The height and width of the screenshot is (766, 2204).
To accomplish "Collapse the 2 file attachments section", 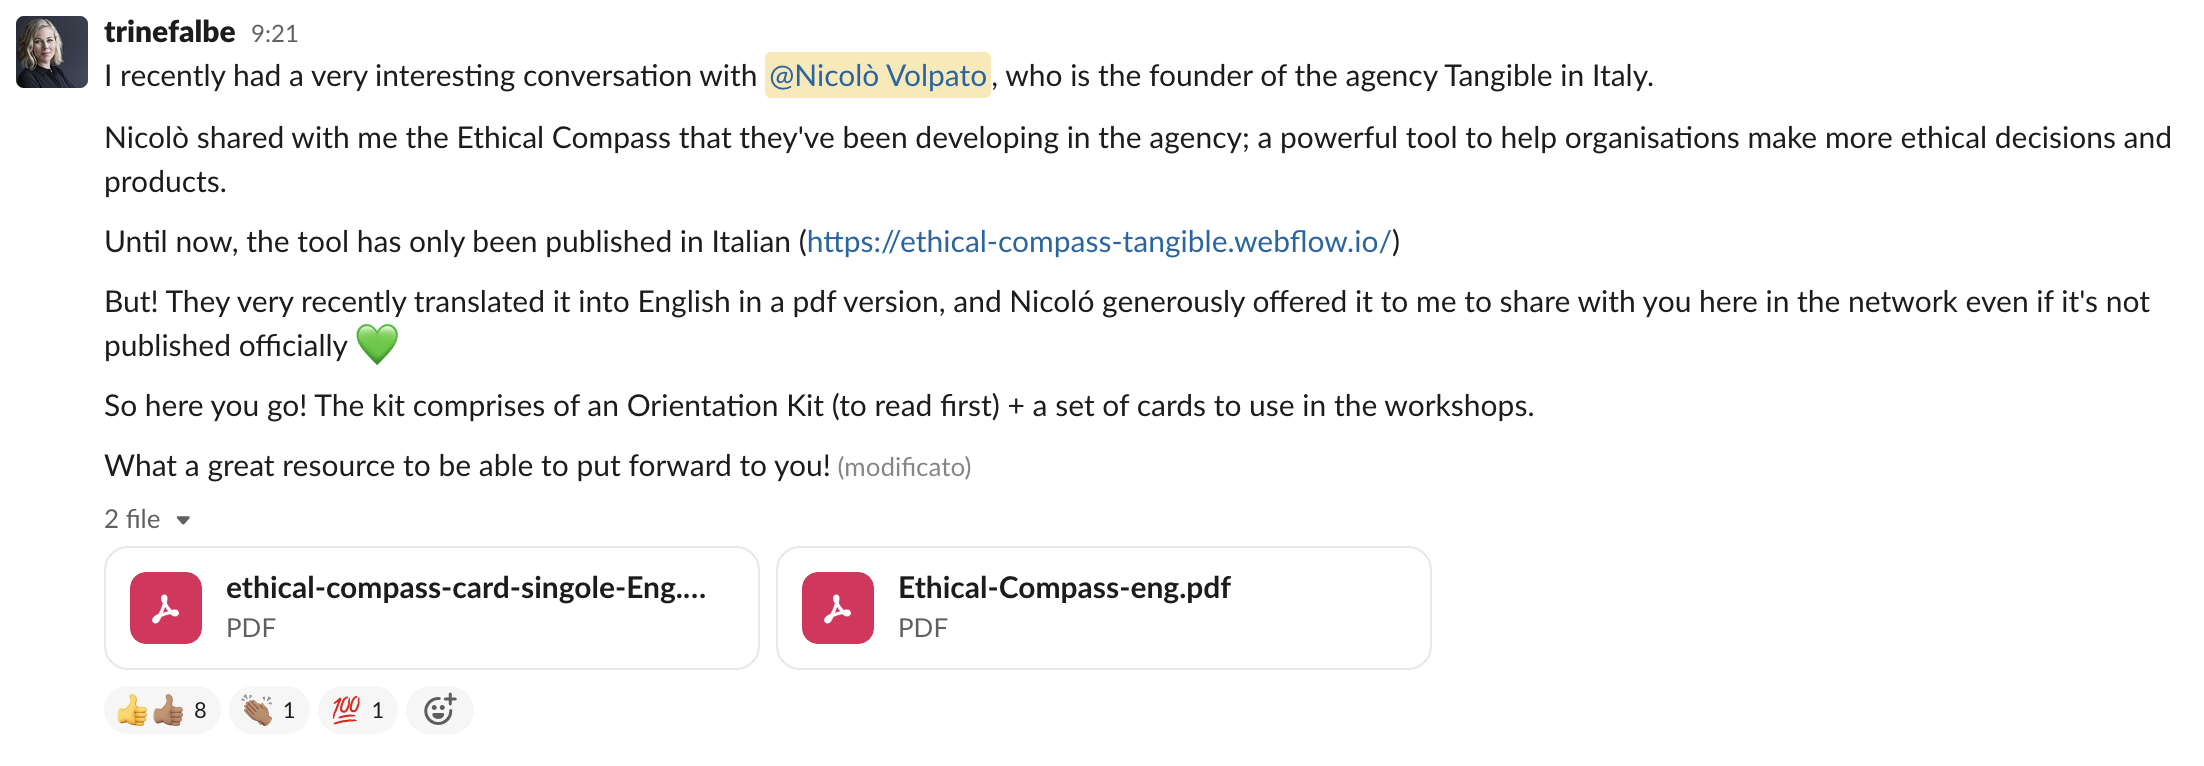I will (183, 519).
